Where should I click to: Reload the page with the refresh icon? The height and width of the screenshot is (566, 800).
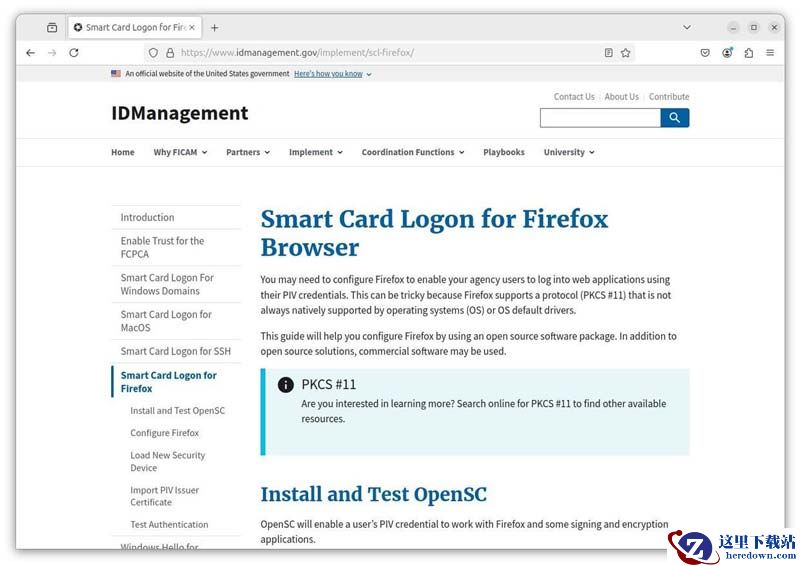pyautogui.click(x=74, y=53)
